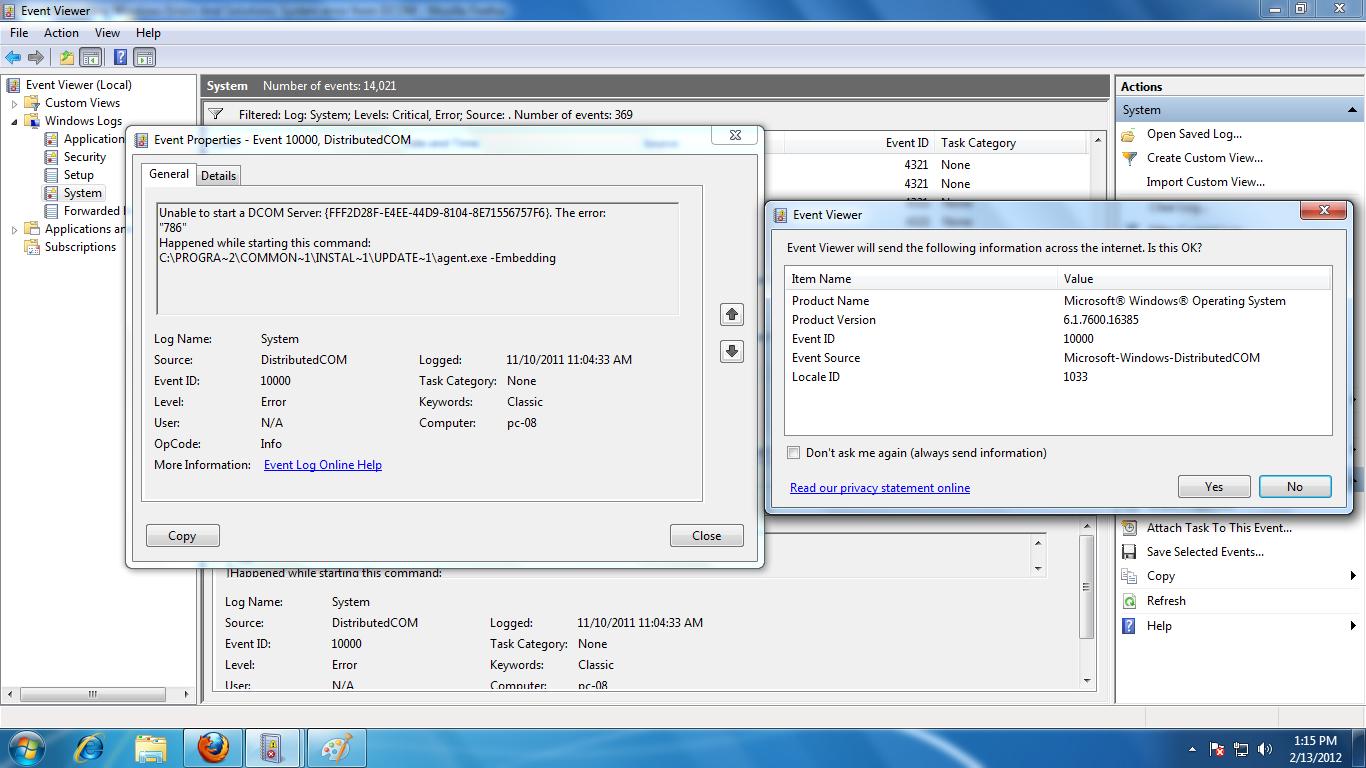This screenshot has width=1366, height=768.
Task: Close the Event Properties dialog with Close button
Action: pyautogui.click(x=707, y=535)
